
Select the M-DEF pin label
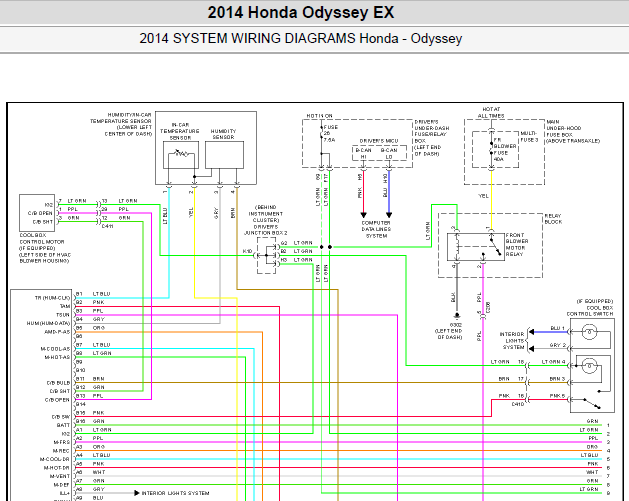click(x=61, y=485)
